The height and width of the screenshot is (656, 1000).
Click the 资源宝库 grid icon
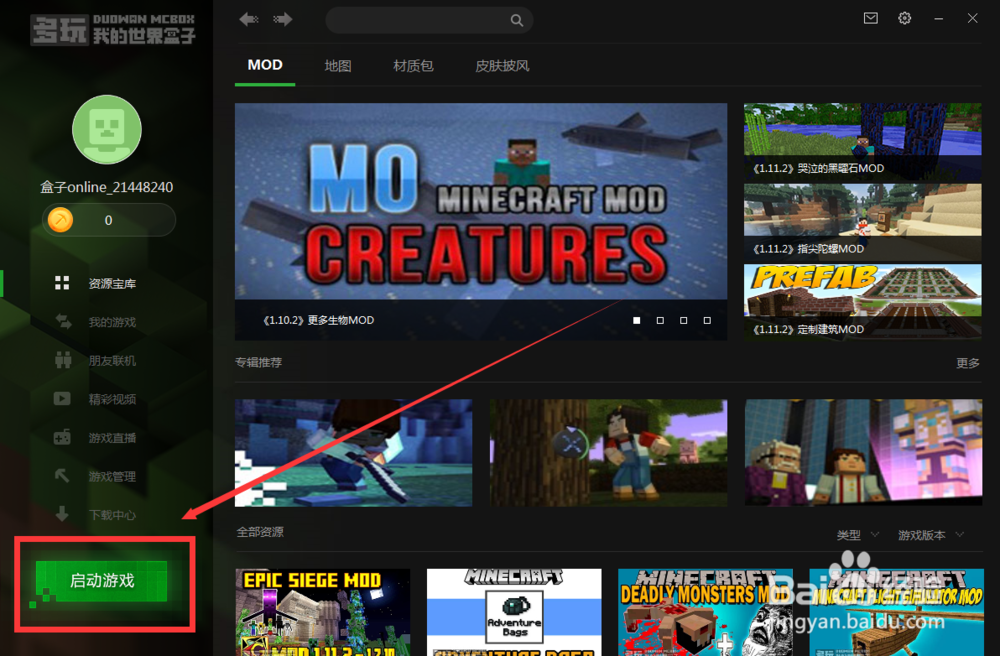point(62,283)
